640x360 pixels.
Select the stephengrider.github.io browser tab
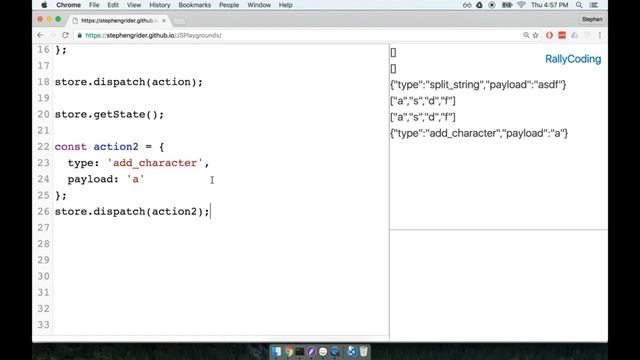pos(117,20)
